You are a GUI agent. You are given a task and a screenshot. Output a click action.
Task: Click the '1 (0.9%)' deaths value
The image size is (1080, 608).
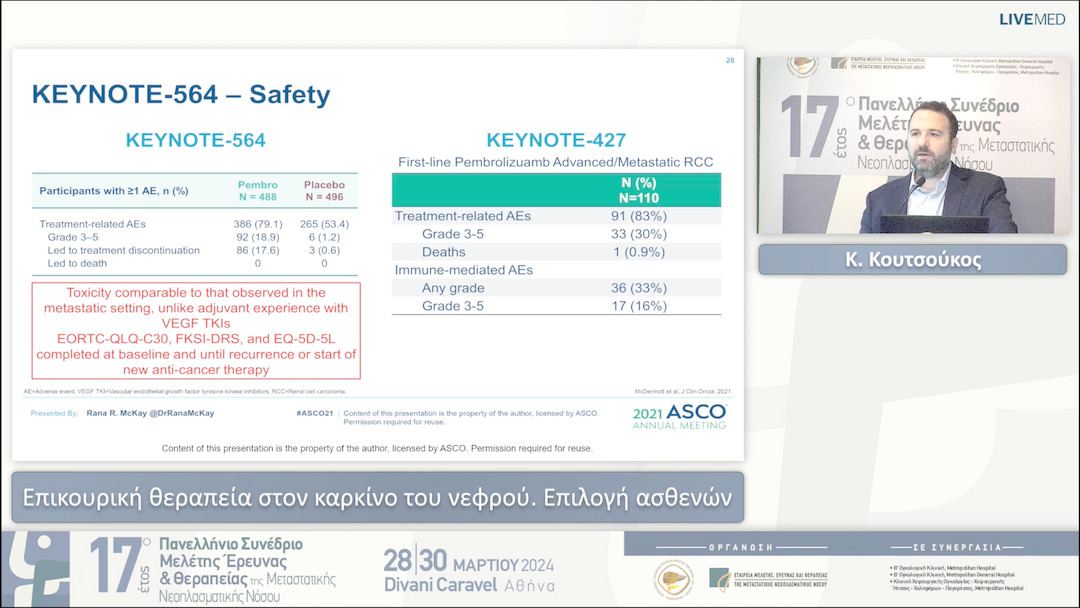pos(638,252)
